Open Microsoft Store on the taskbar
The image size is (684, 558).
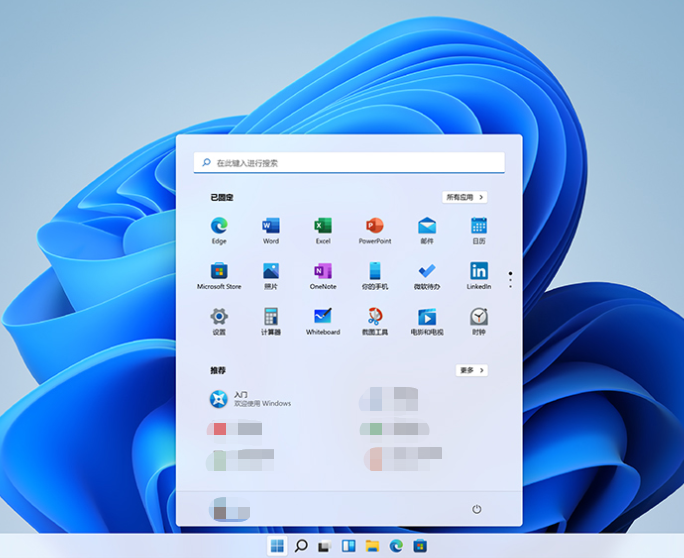click(x=420, y=546)
